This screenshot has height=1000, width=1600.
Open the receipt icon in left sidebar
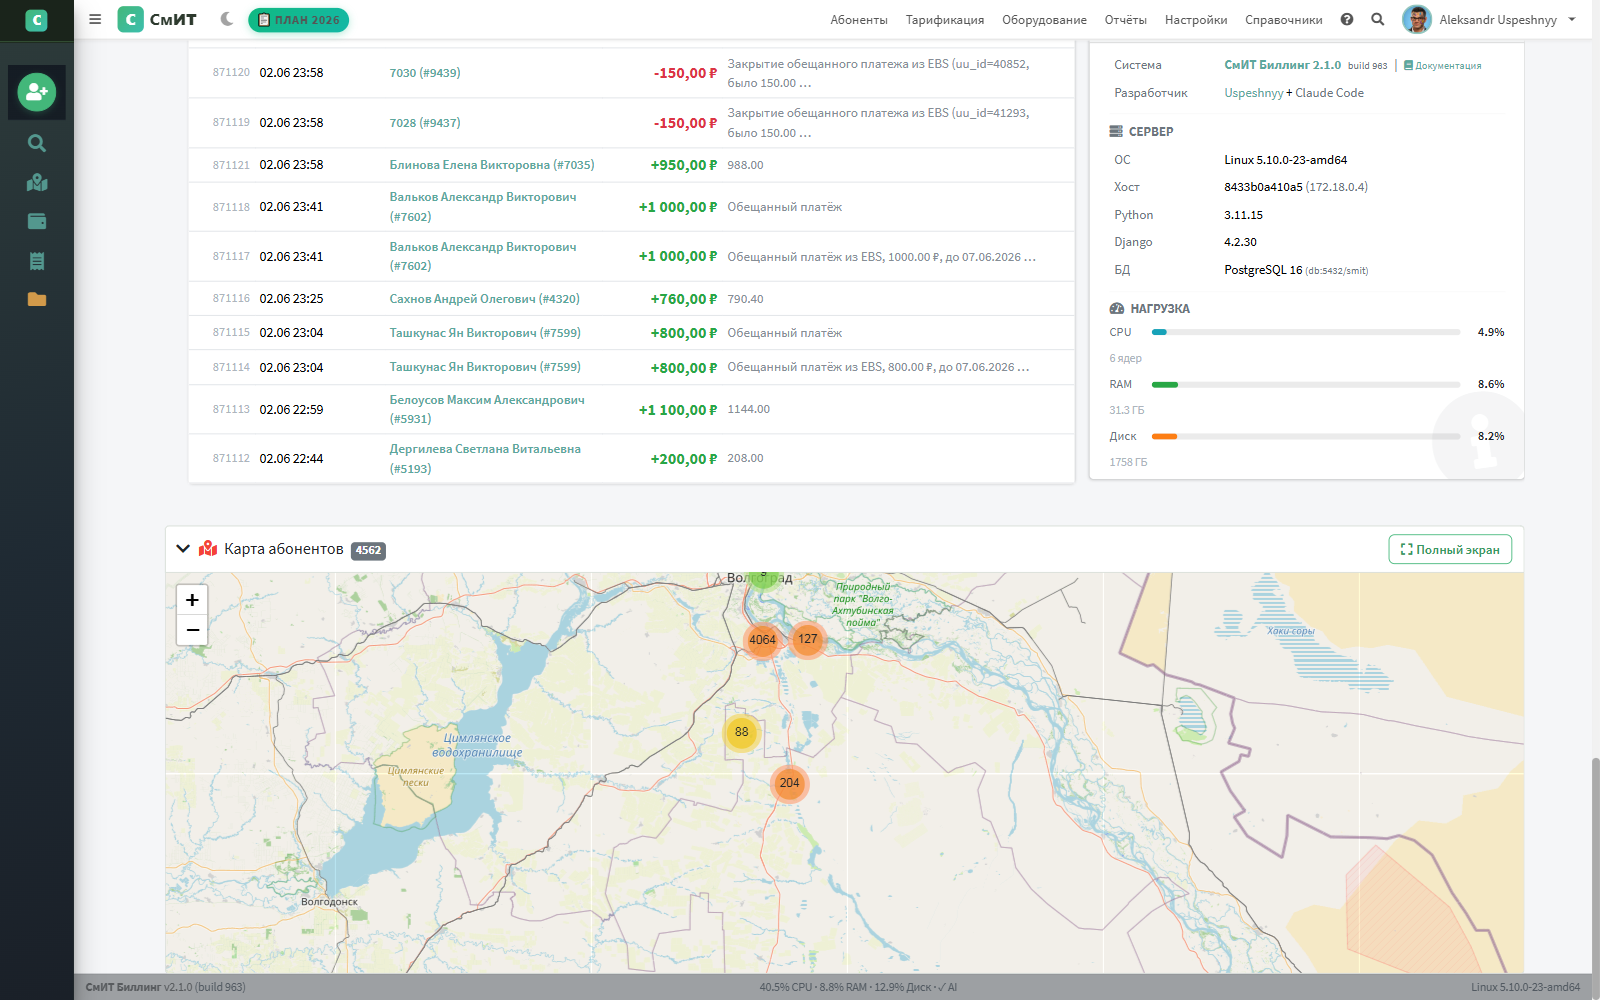click(37, 261)
